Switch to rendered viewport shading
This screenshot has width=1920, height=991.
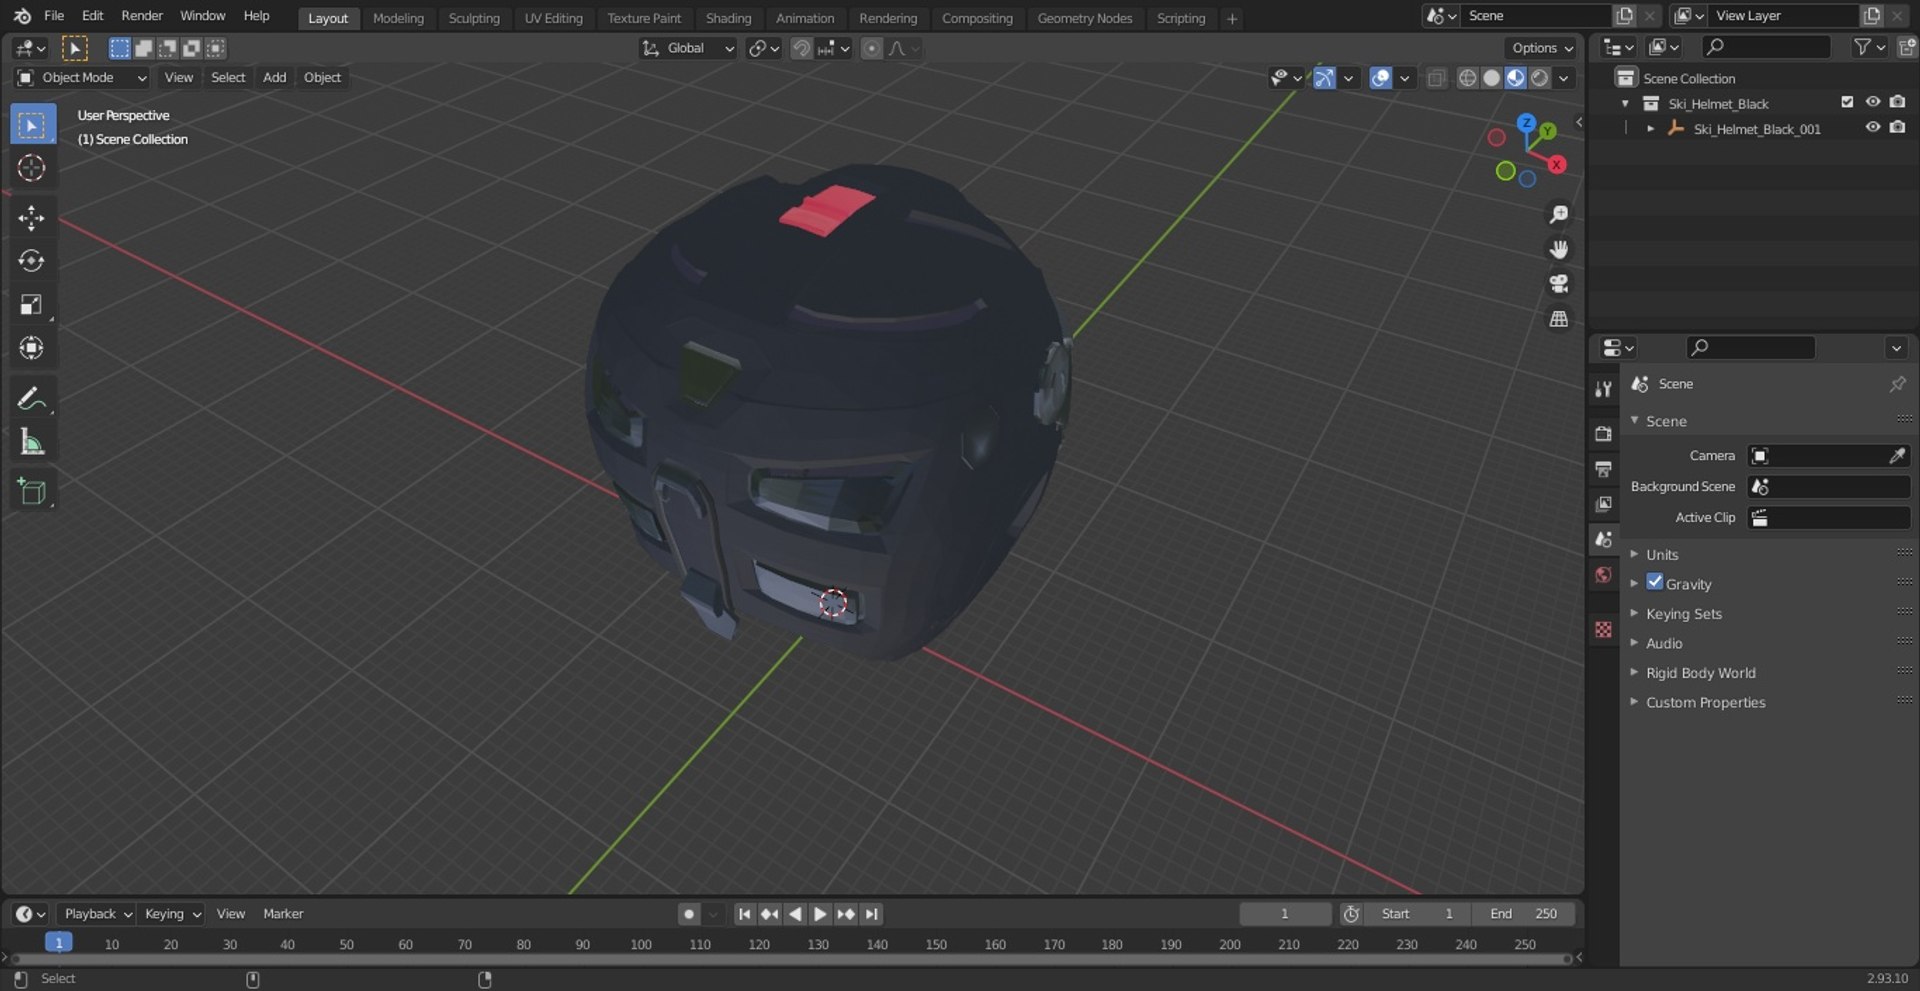click(x=1540, y=78)
